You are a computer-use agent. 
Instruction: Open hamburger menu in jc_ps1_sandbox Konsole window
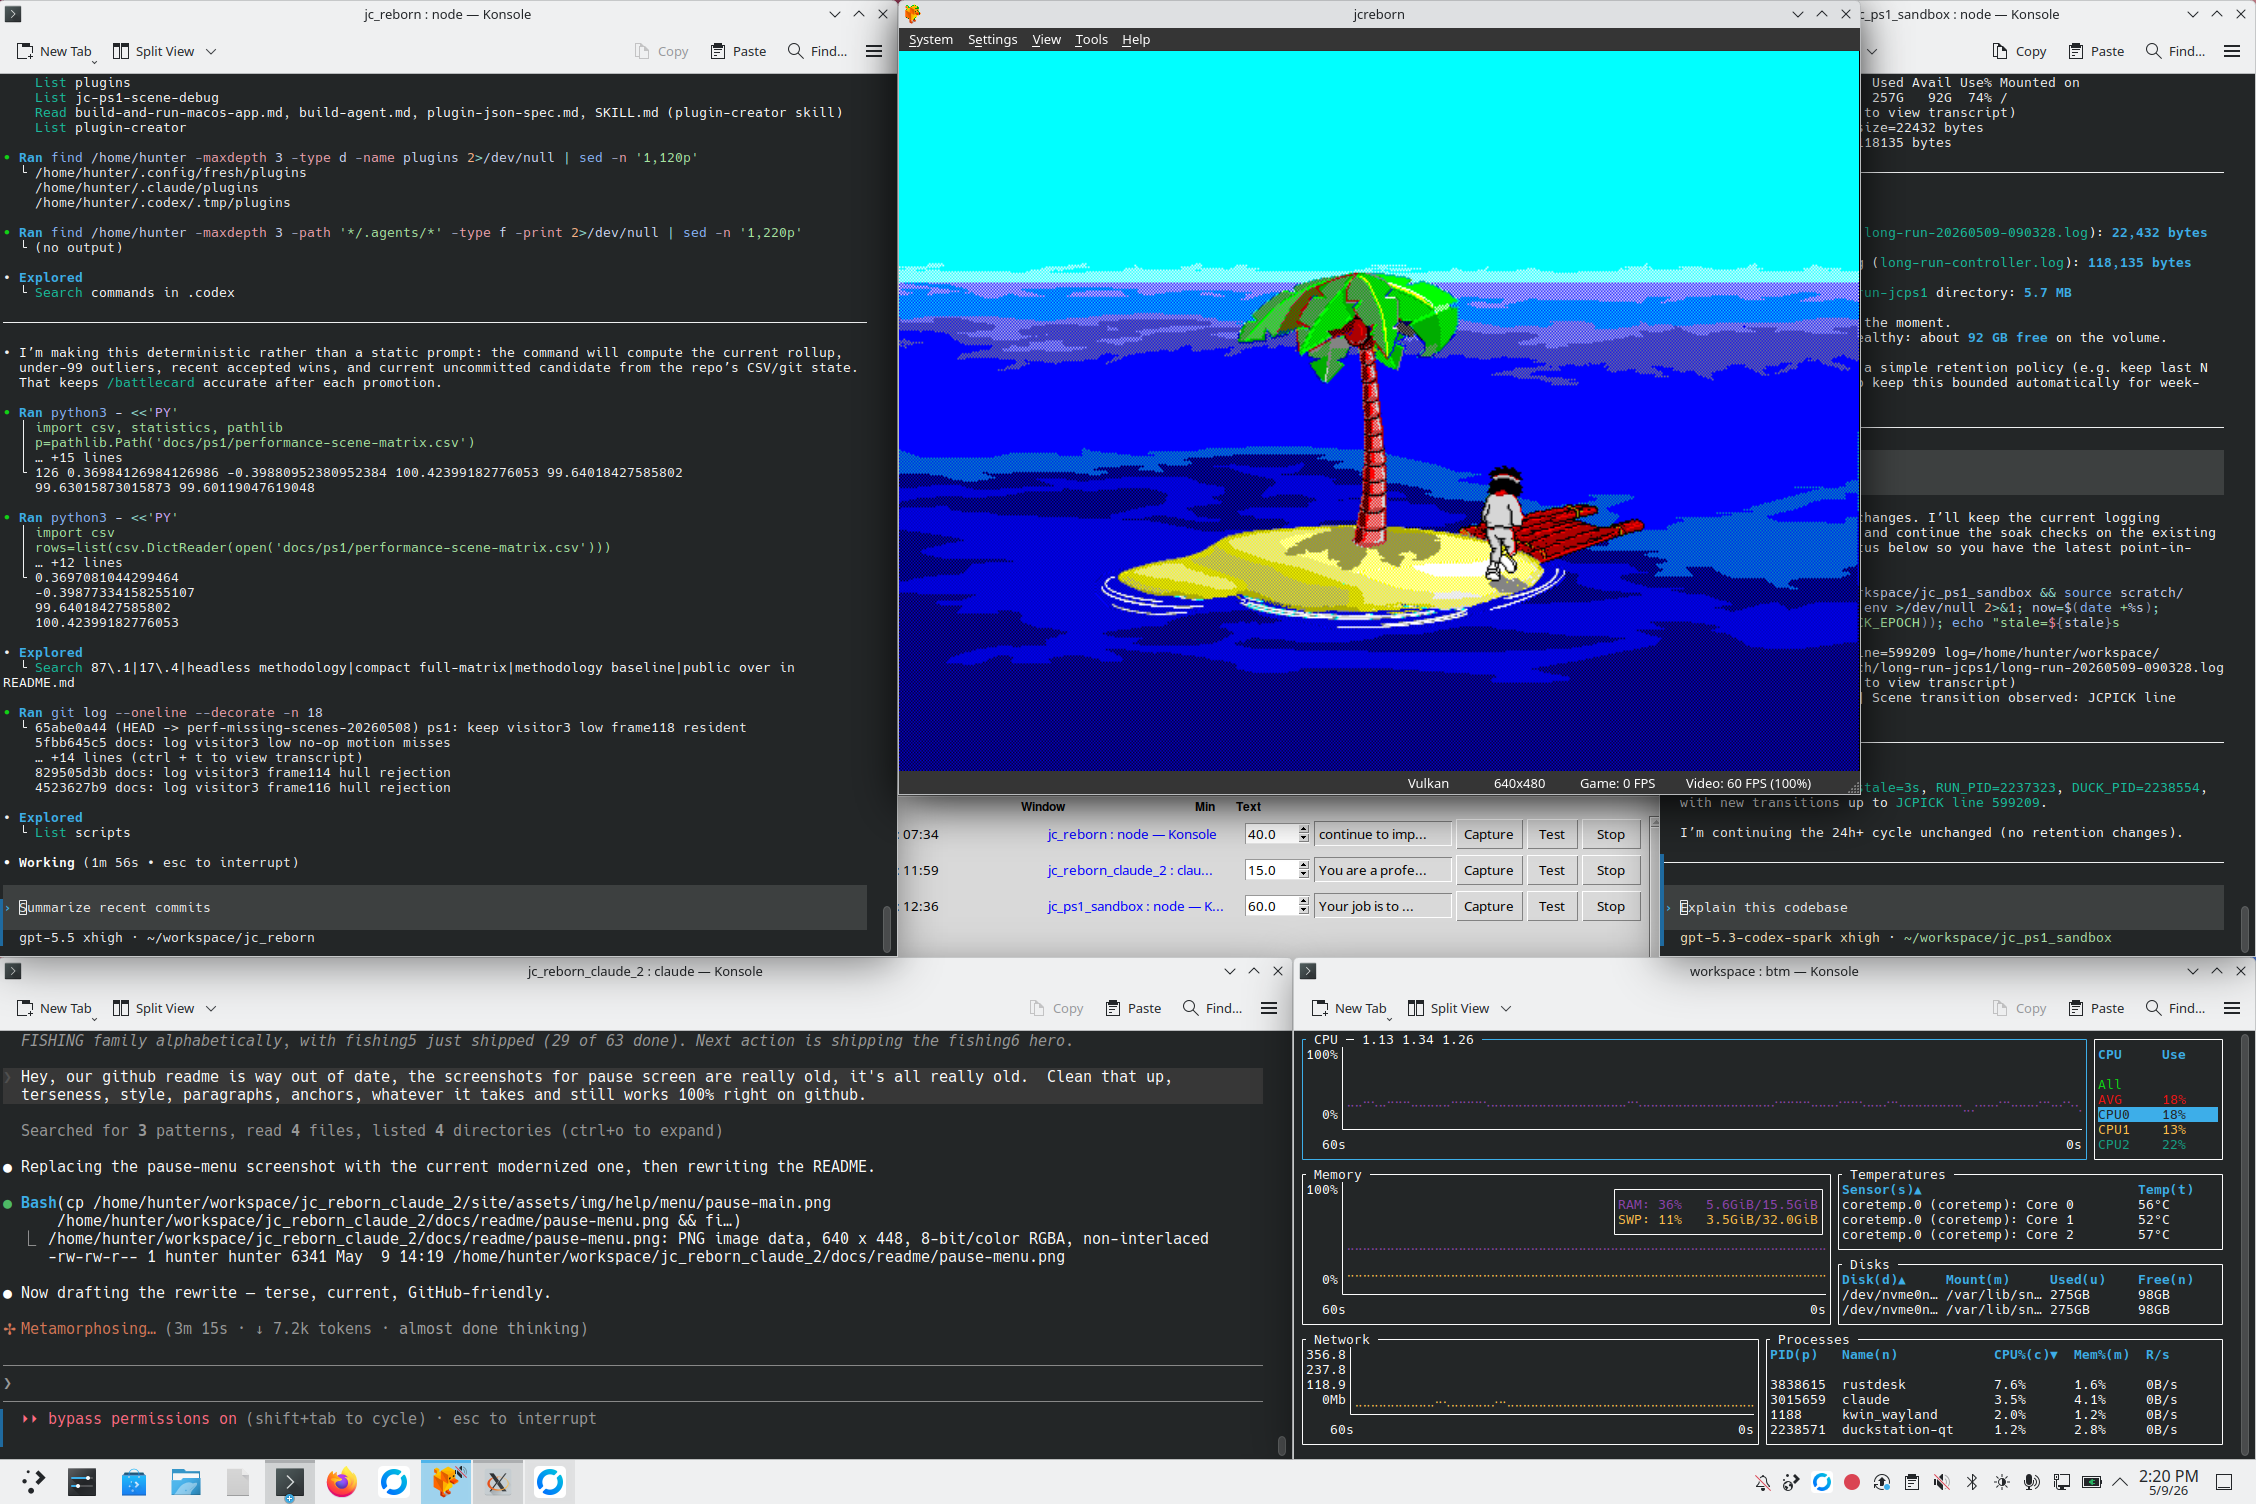coord(2232,51)
